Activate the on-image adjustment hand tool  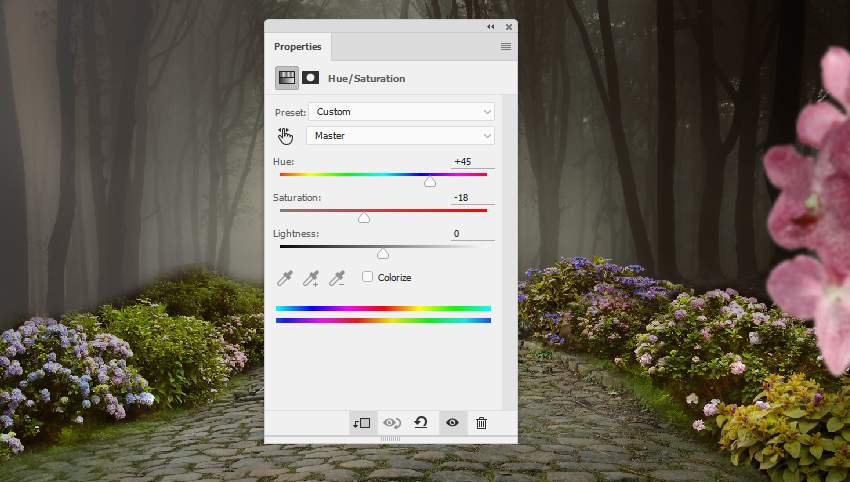click(285, 136)
